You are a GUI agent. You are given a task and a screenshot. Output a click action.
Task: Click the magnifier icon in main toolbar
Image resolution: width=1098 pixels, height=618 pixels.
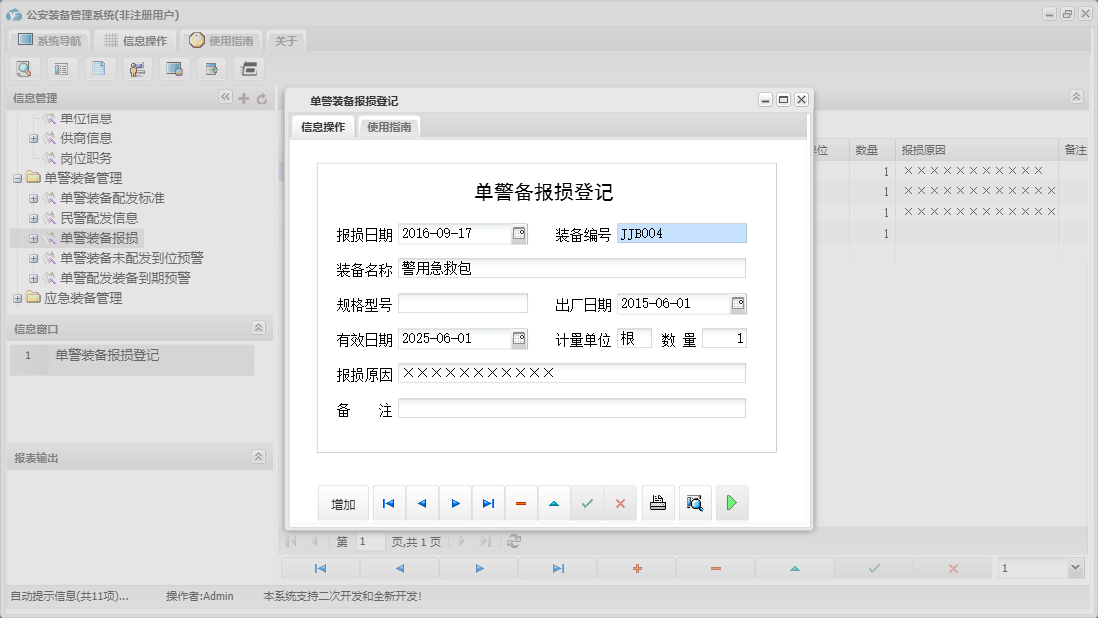point(24,69)
